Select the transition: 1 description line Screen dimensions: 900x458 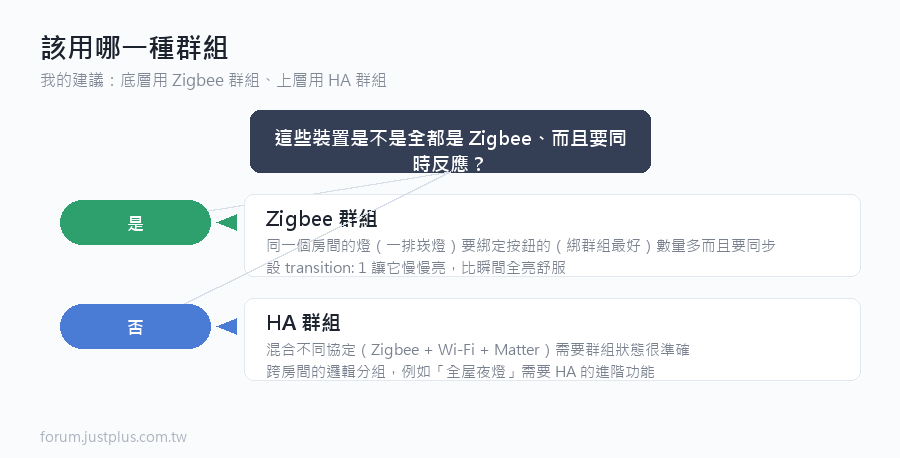tap(416, 267)
